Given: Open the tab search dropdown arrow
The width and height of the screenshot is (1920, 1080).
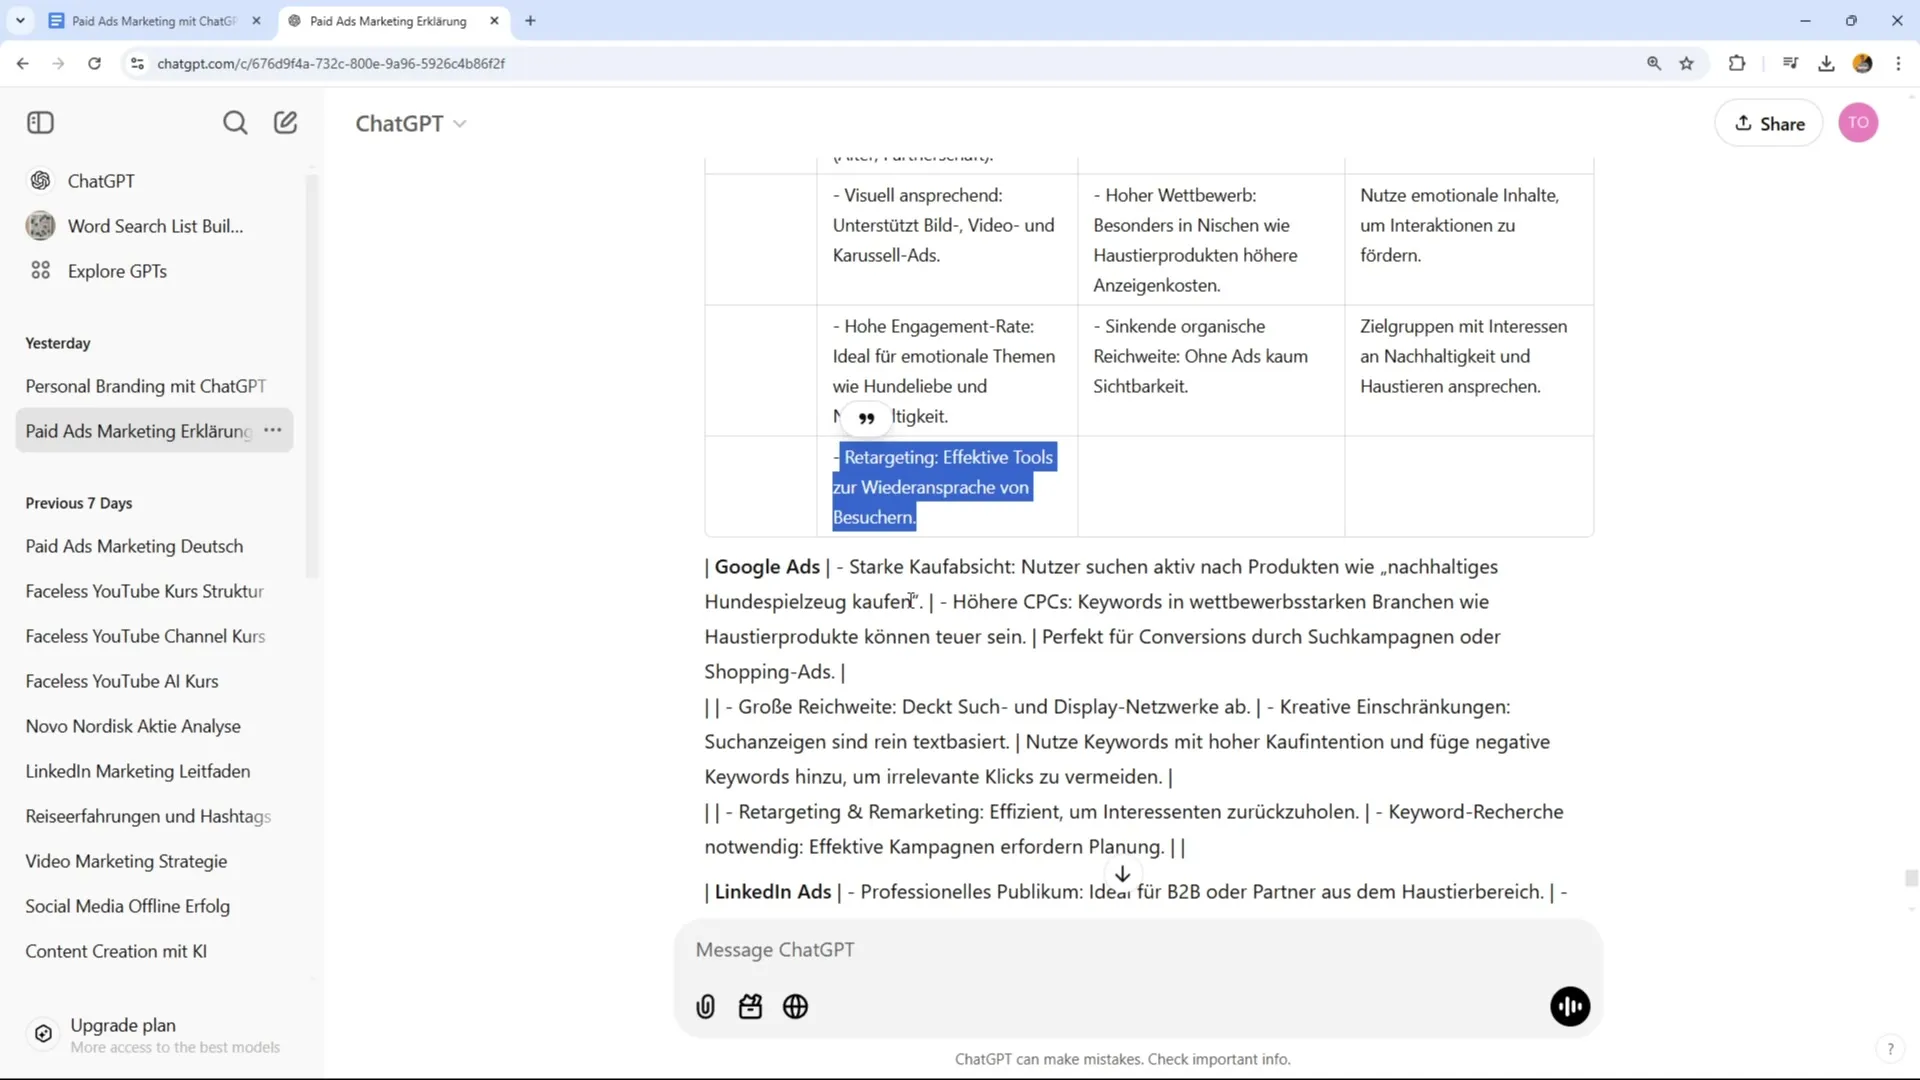Looking at the screenshot, I should coord(20,20).
